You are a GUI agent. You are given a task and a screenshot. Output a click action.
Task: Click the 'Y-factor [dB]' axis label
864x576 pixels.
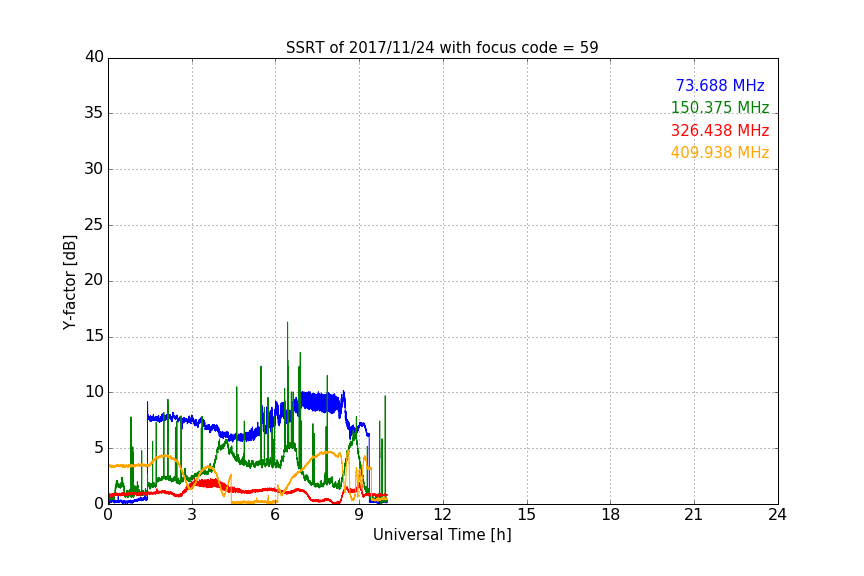click(69, 283)
